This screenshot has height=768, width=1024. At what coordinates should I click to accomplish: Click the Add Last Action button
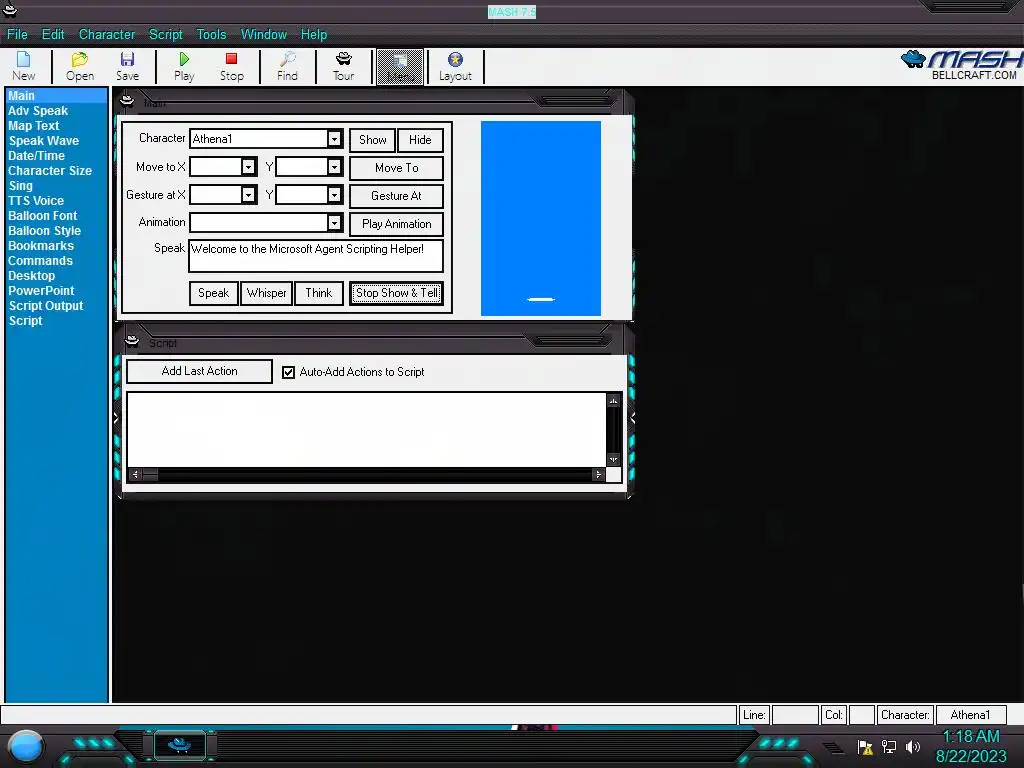click(199, 371)
